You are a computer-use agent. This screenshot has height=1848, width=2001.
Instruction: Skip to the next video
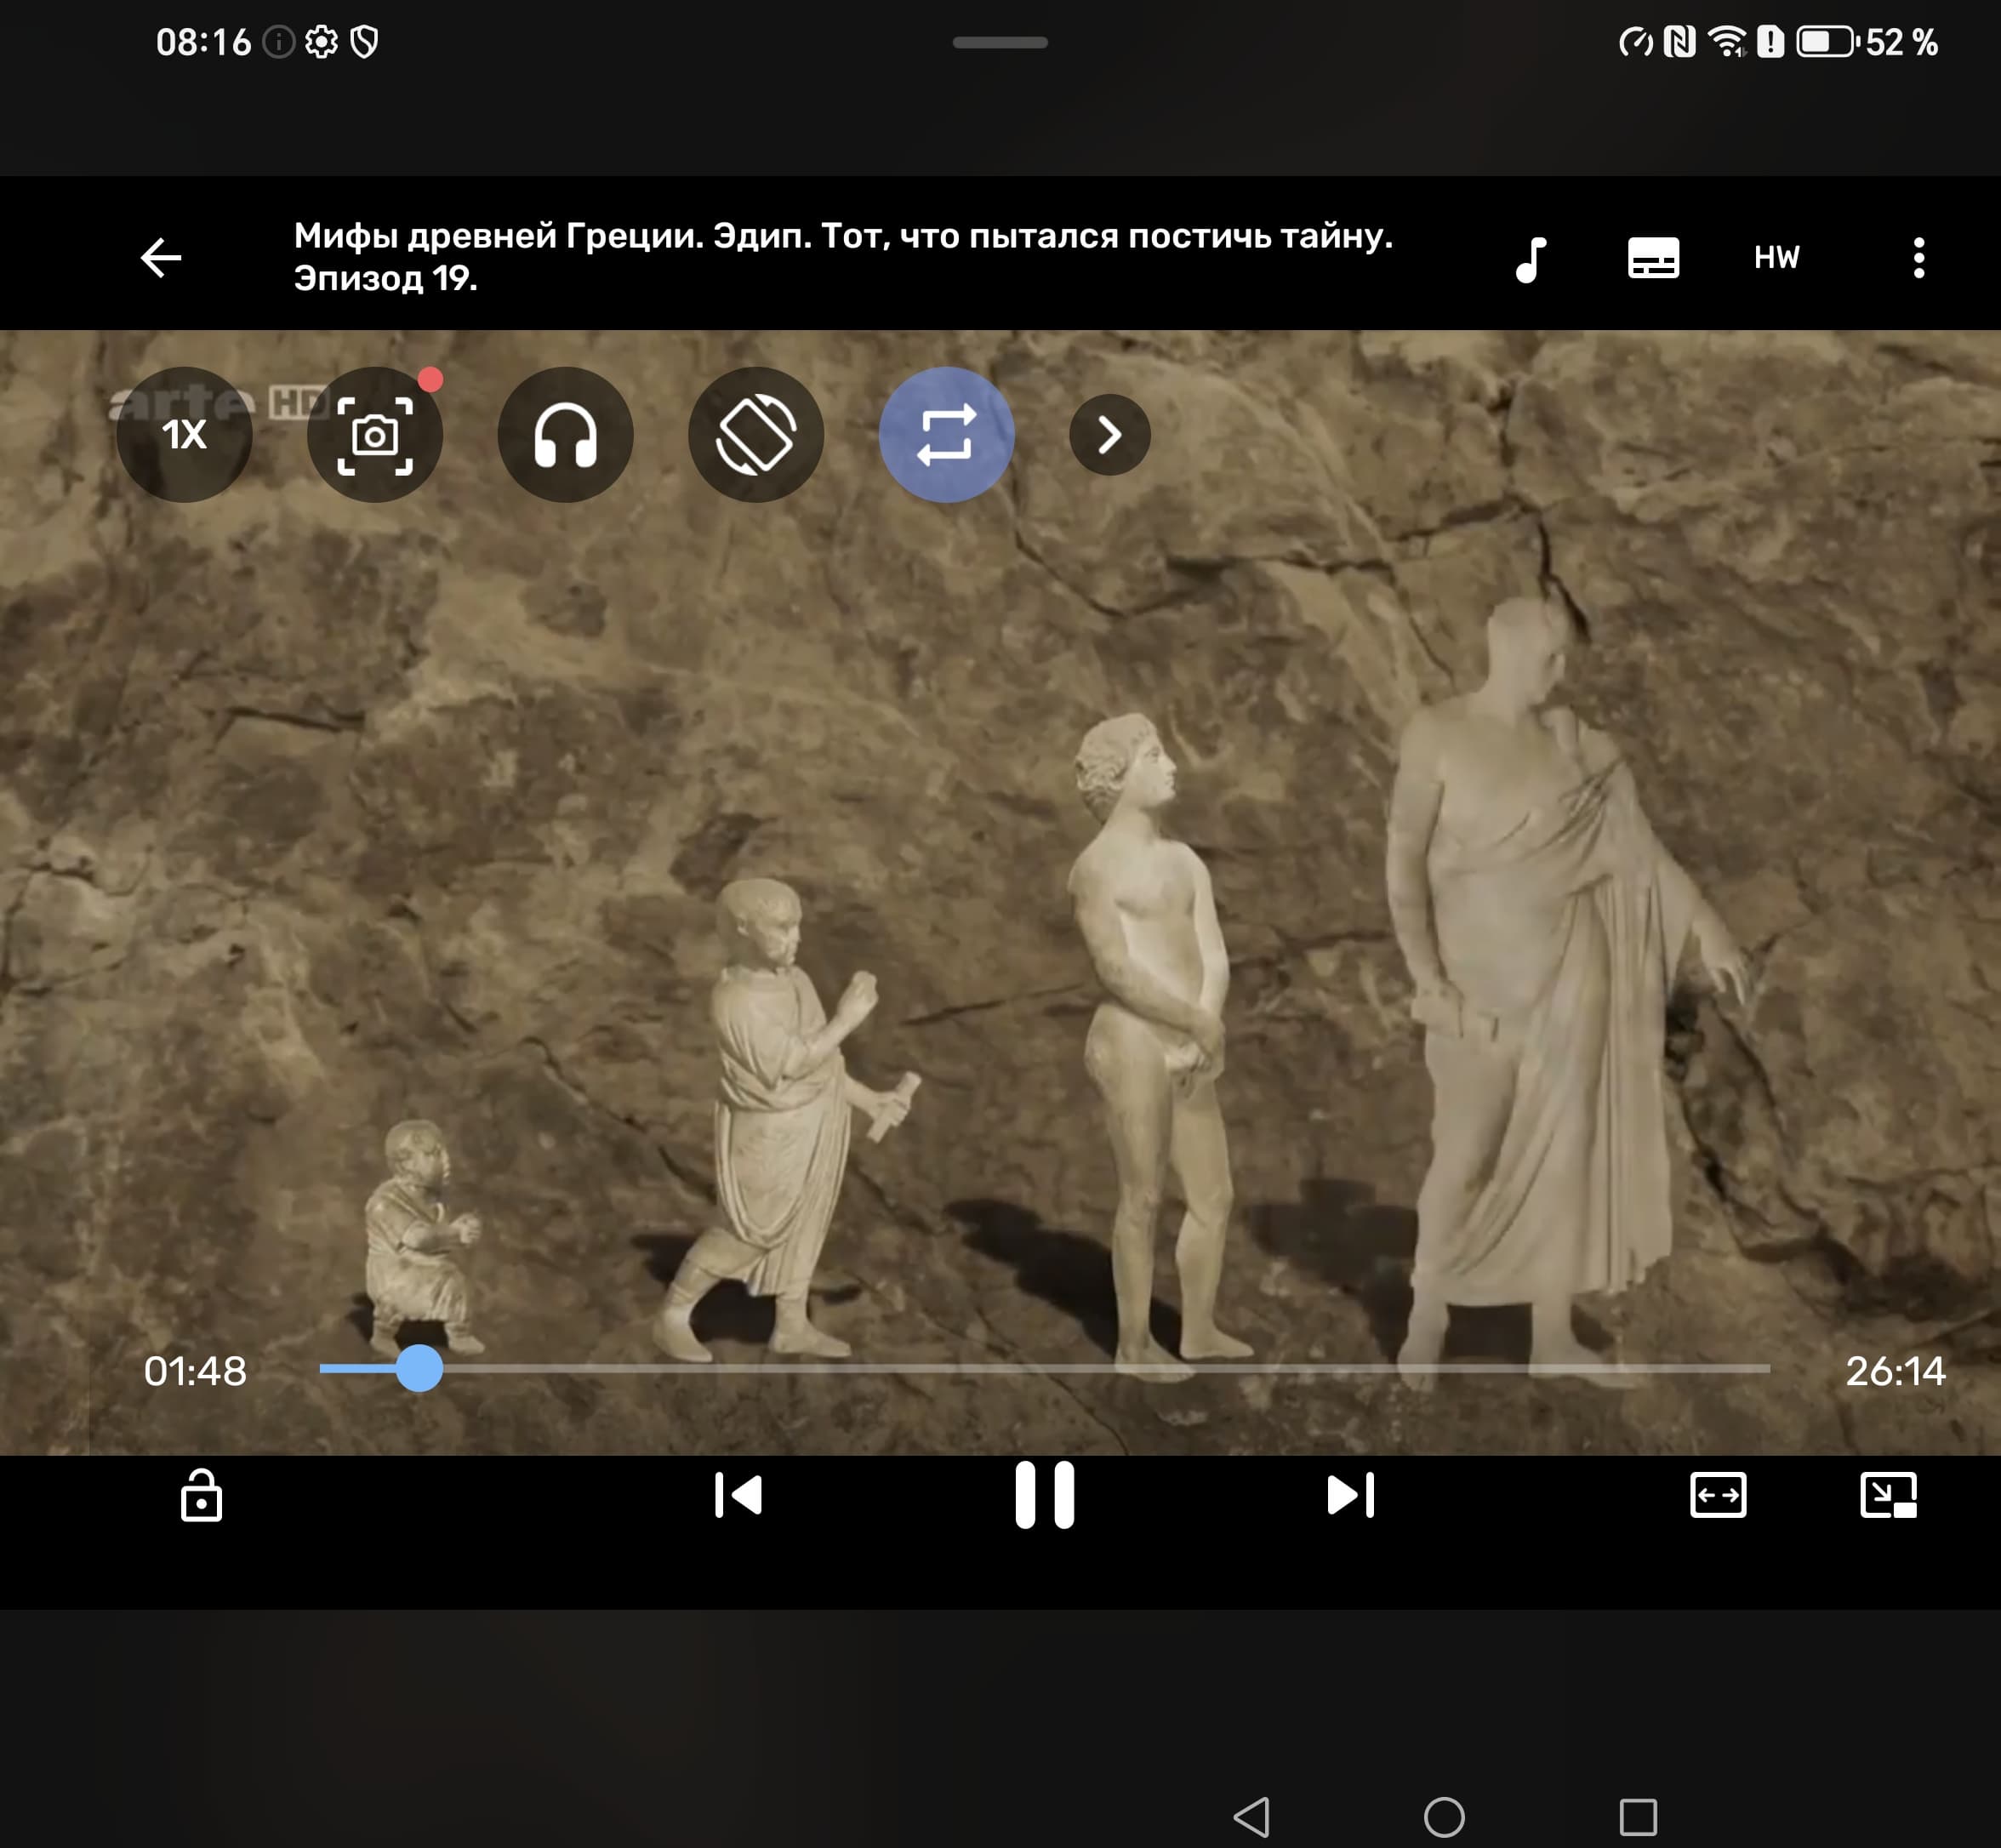click(x=1350, y=1496)
